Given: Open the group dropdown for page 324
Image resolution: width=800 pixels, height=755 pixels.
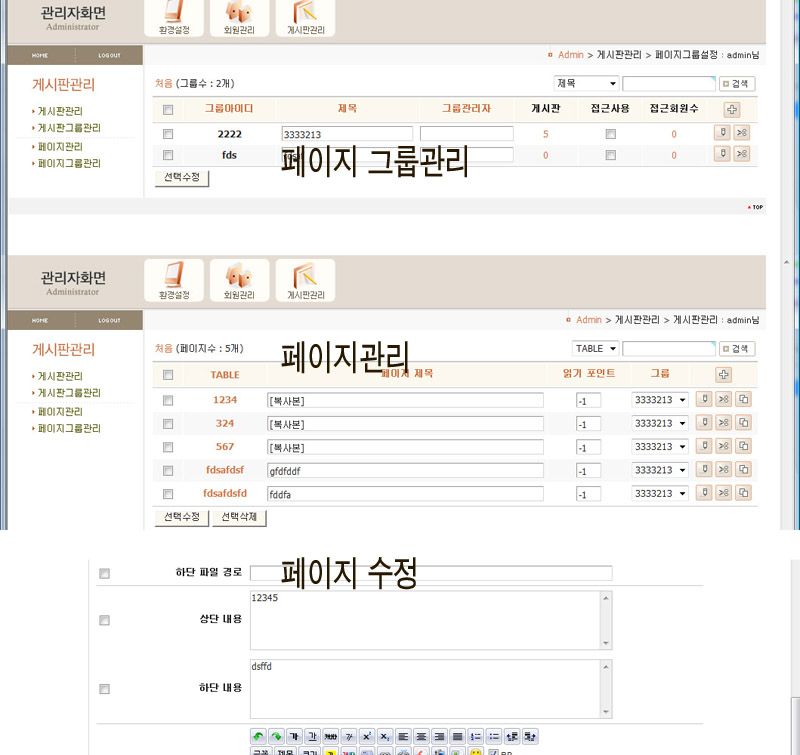Looking at the screenshot, I should coord(660,423).
